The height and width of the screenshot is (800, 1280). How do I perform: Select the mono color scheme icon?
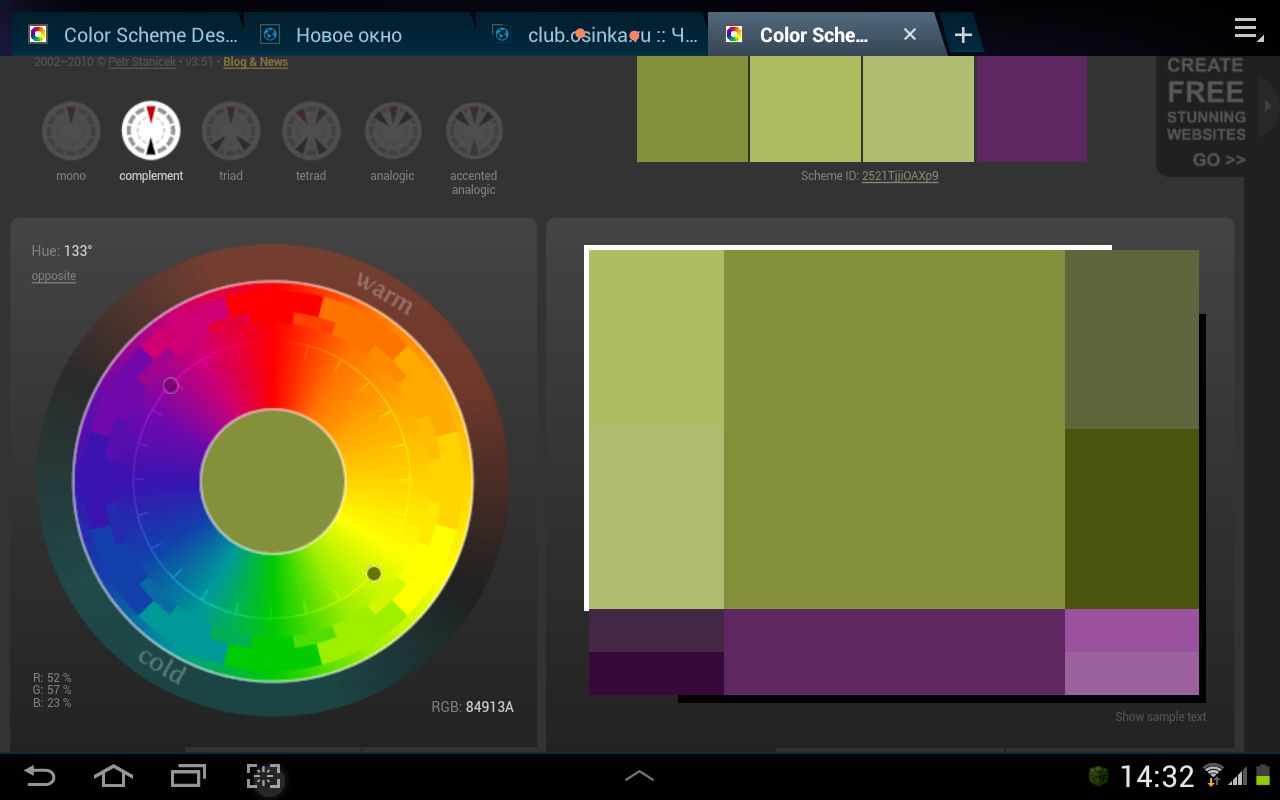[71, 131]
